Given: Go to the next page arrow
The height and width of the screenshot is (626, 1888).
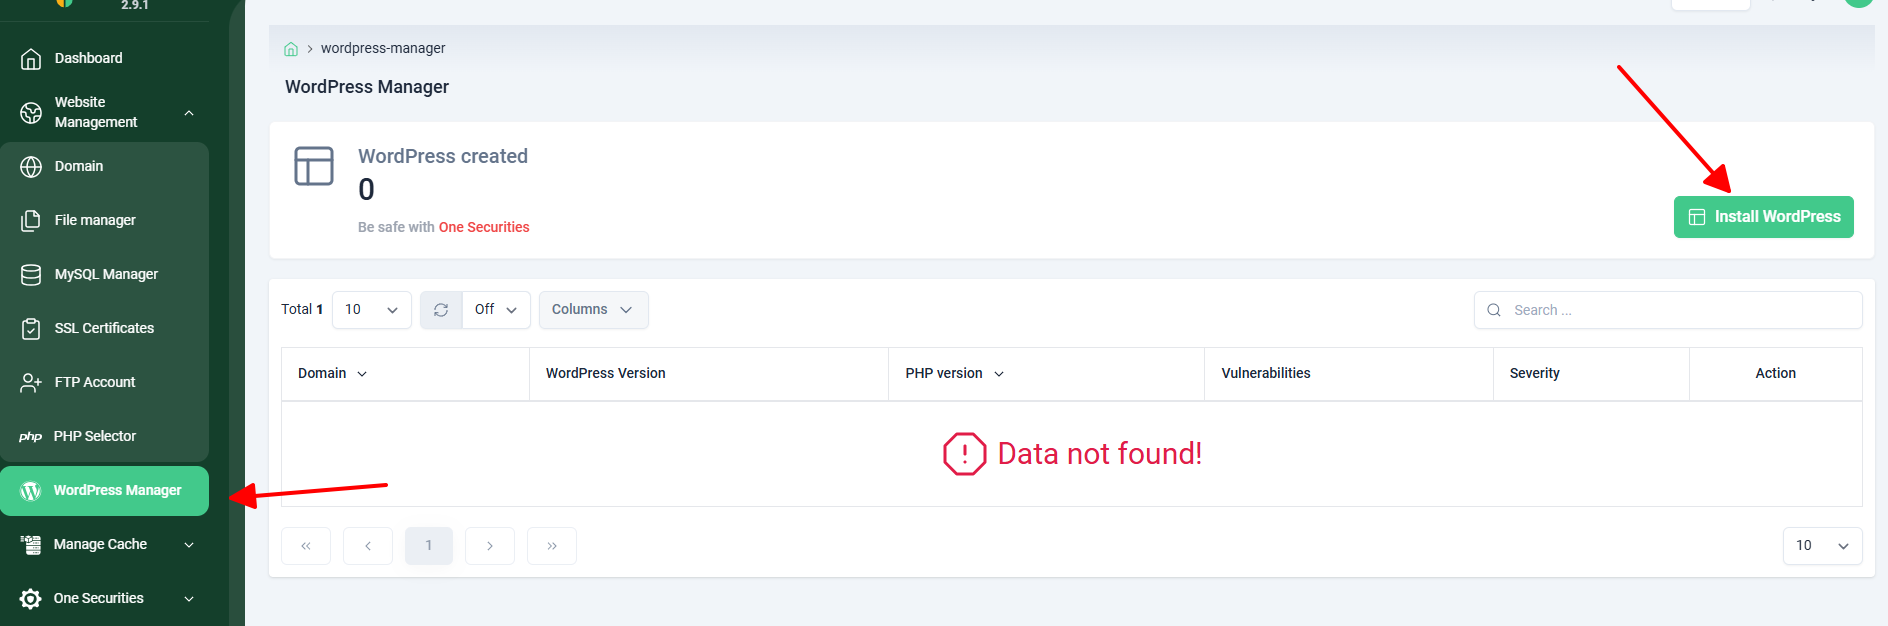Looking at the screenshot, I should pos(490,546).
